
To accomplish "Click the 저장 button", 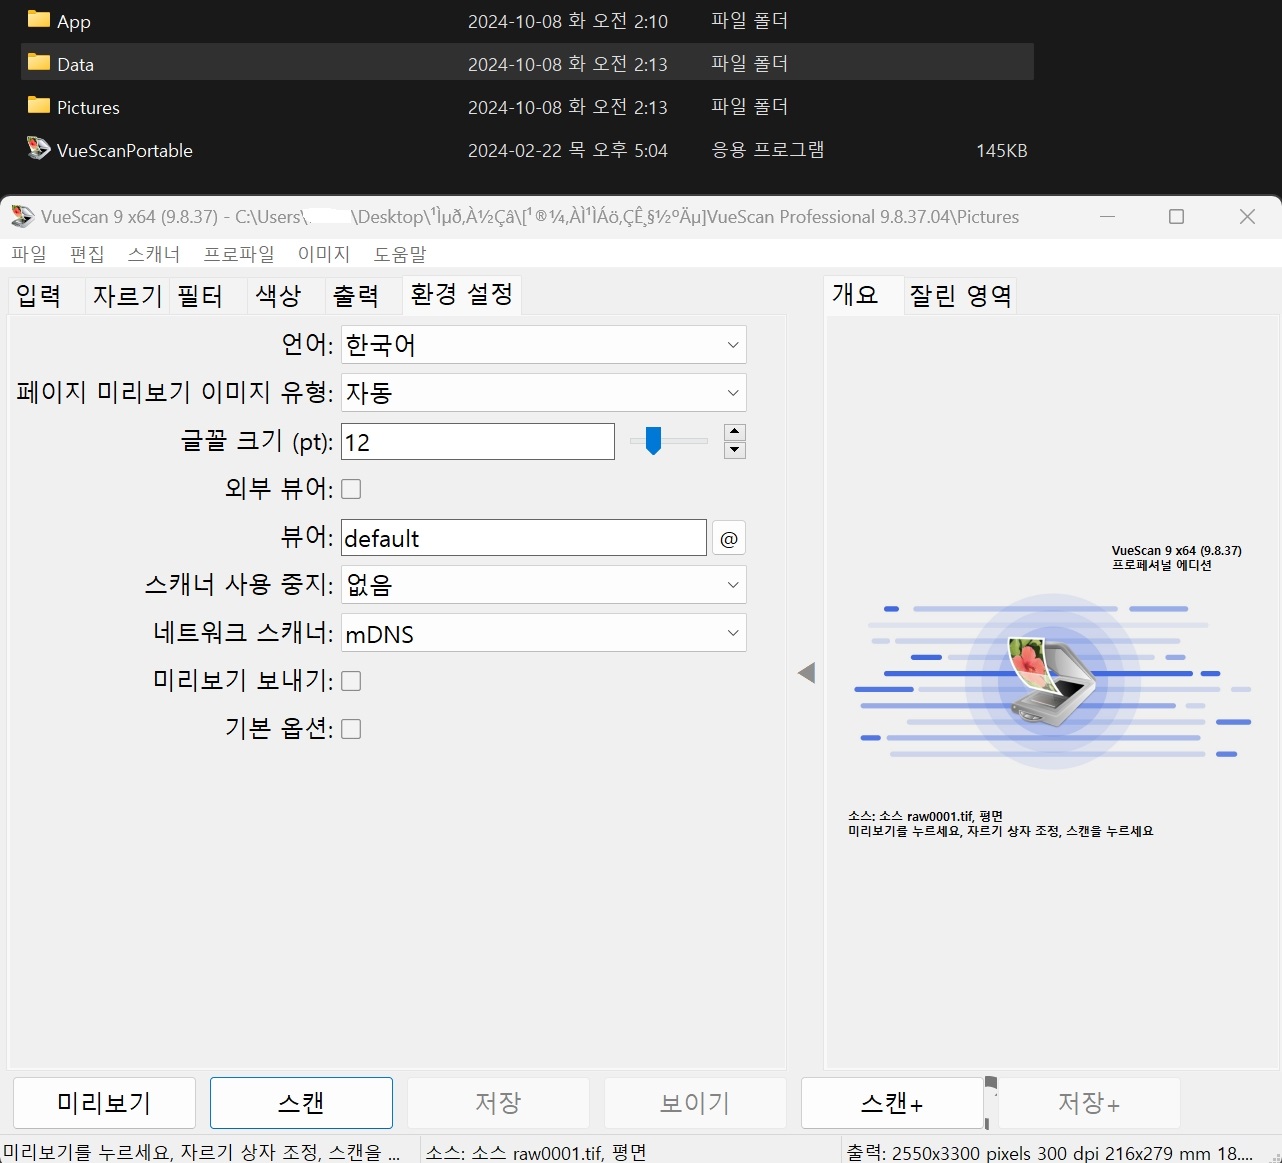I will pos(498,1102).
